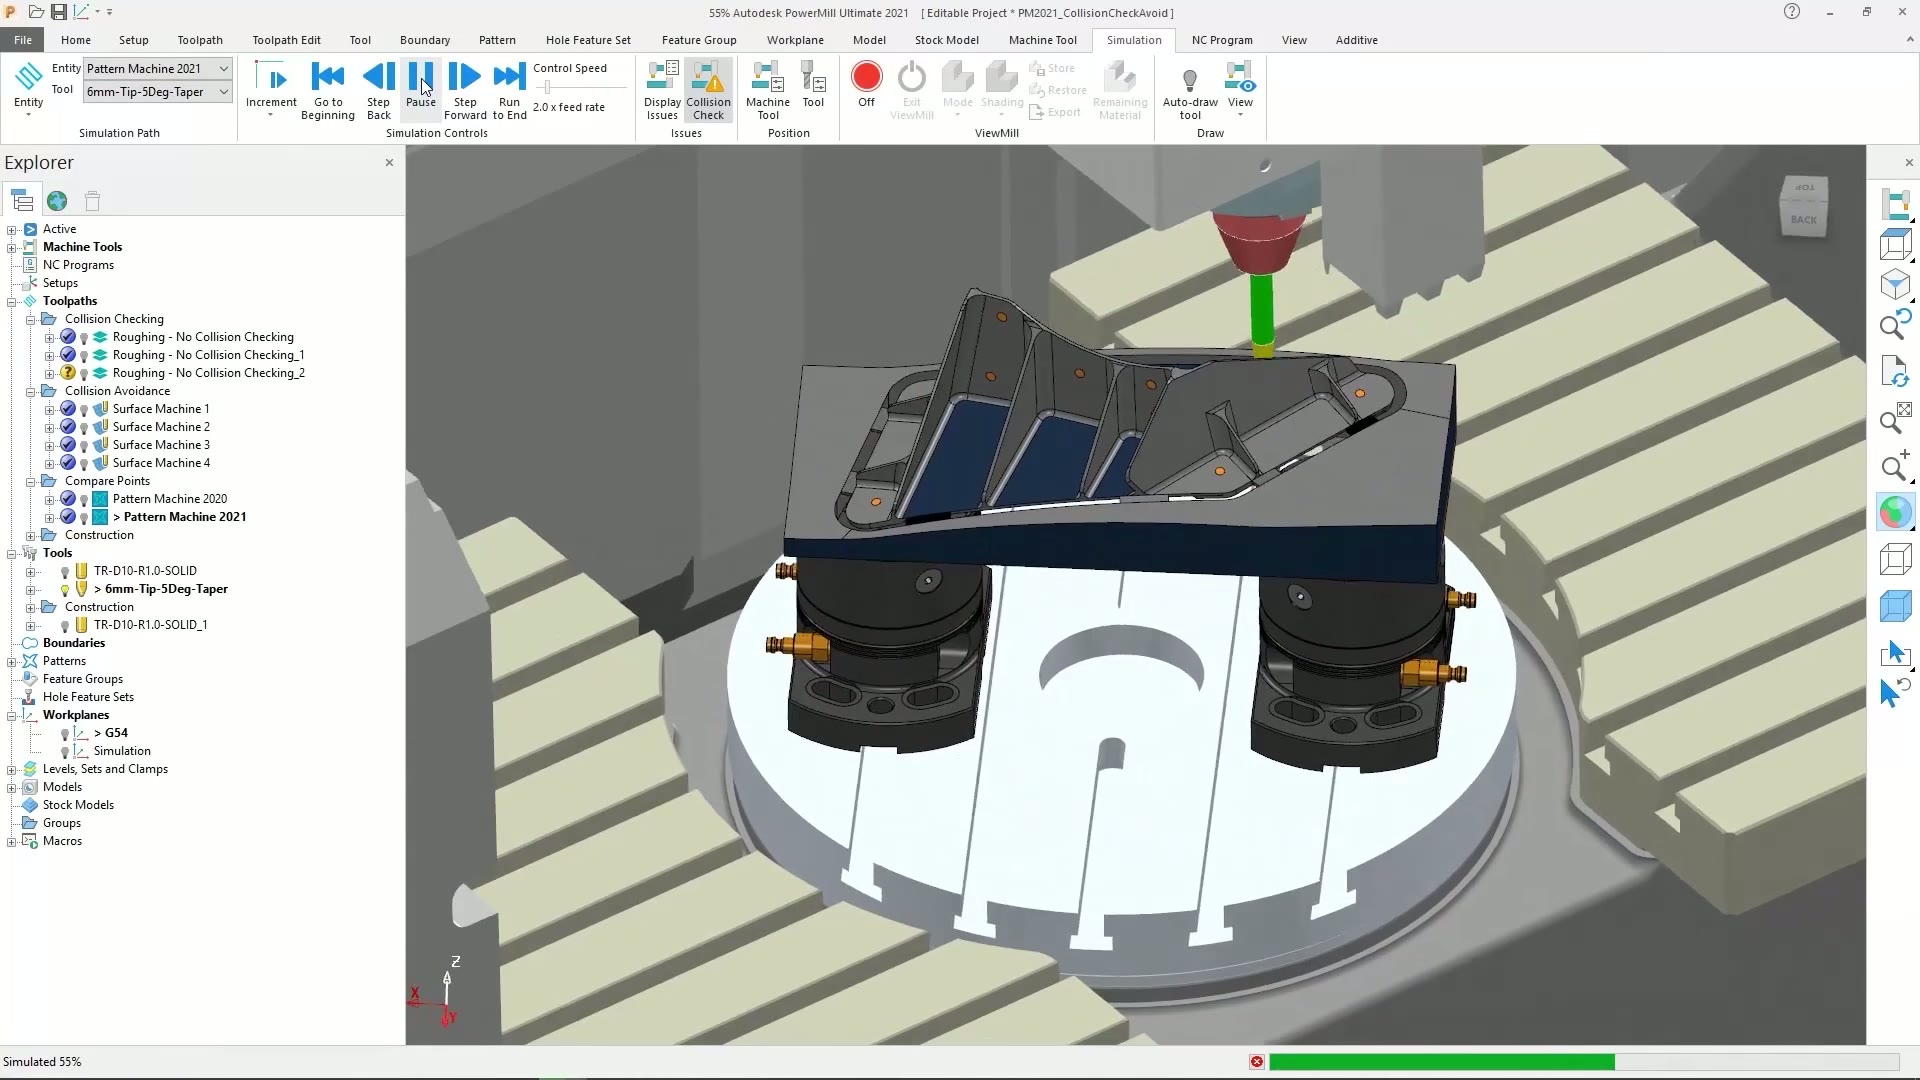The image size is (1920, 1080).
Task: Click the Step Back control
Action: (378, 90)
